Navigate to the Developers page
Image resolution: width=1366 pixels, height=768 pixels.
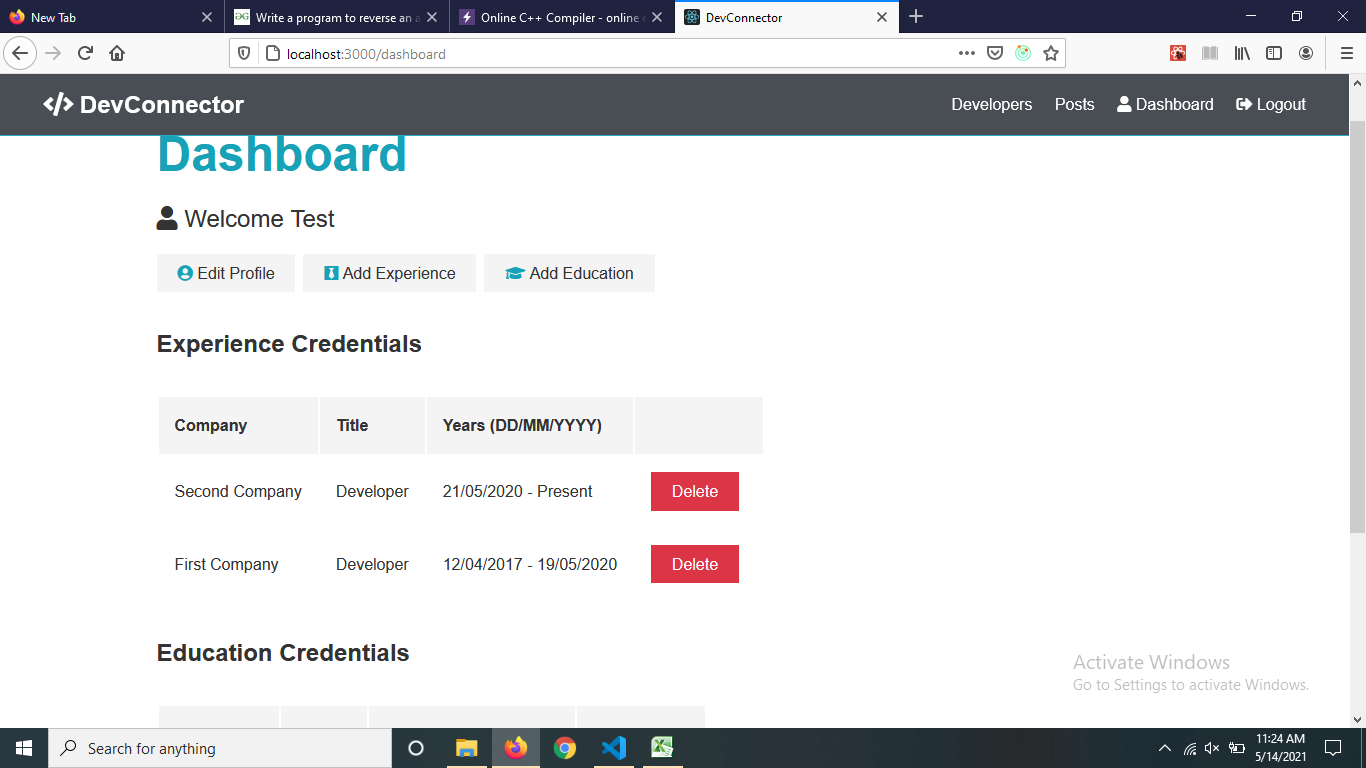[991, 103]
